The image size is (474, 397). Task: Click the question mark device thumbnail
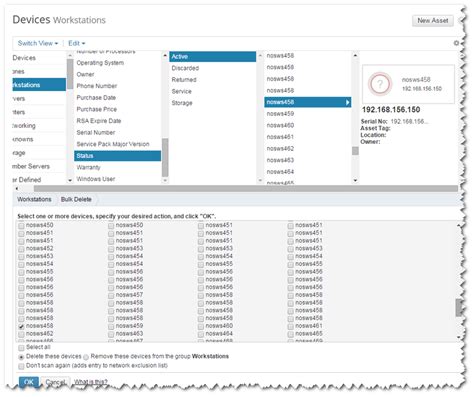[380, 84]
